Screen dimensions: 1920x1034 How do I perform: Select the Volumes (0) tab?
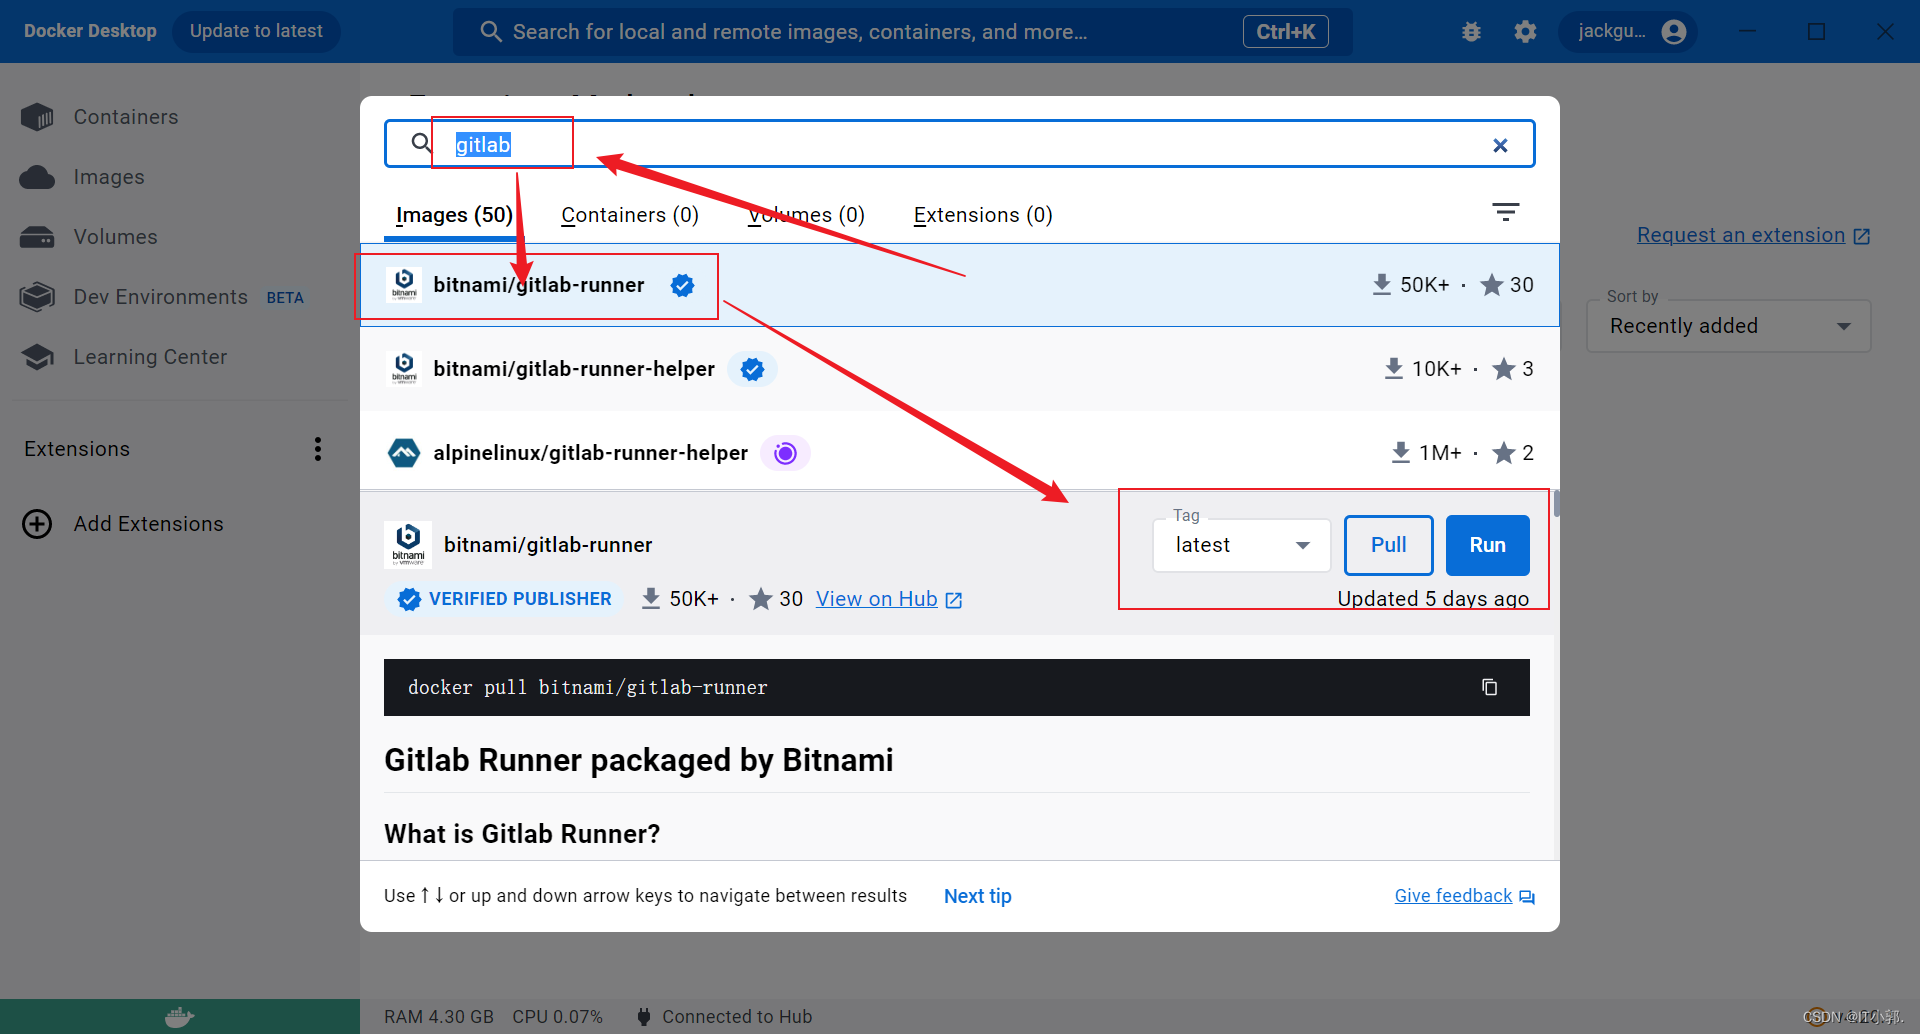point(806,215)
